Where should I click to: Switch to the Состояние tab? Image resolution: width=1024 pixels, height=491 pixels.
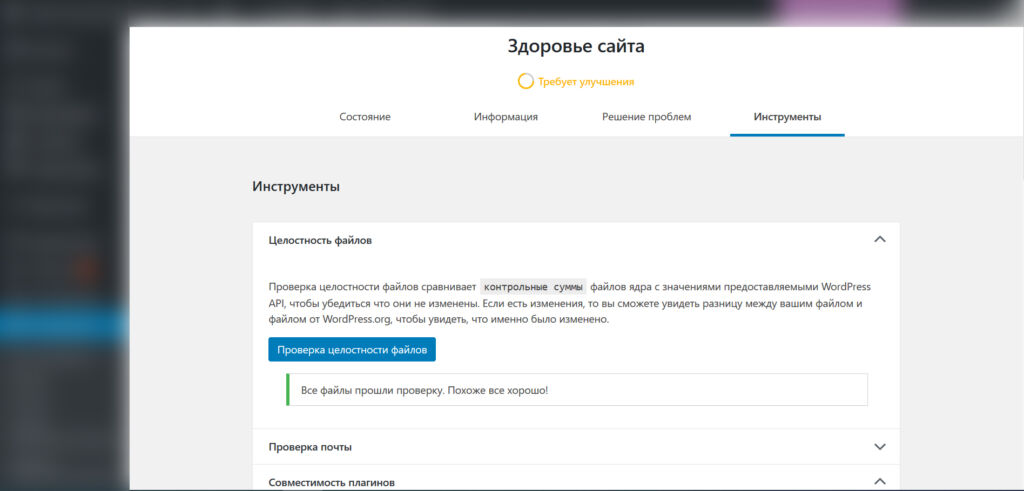(x=364, y=117)
